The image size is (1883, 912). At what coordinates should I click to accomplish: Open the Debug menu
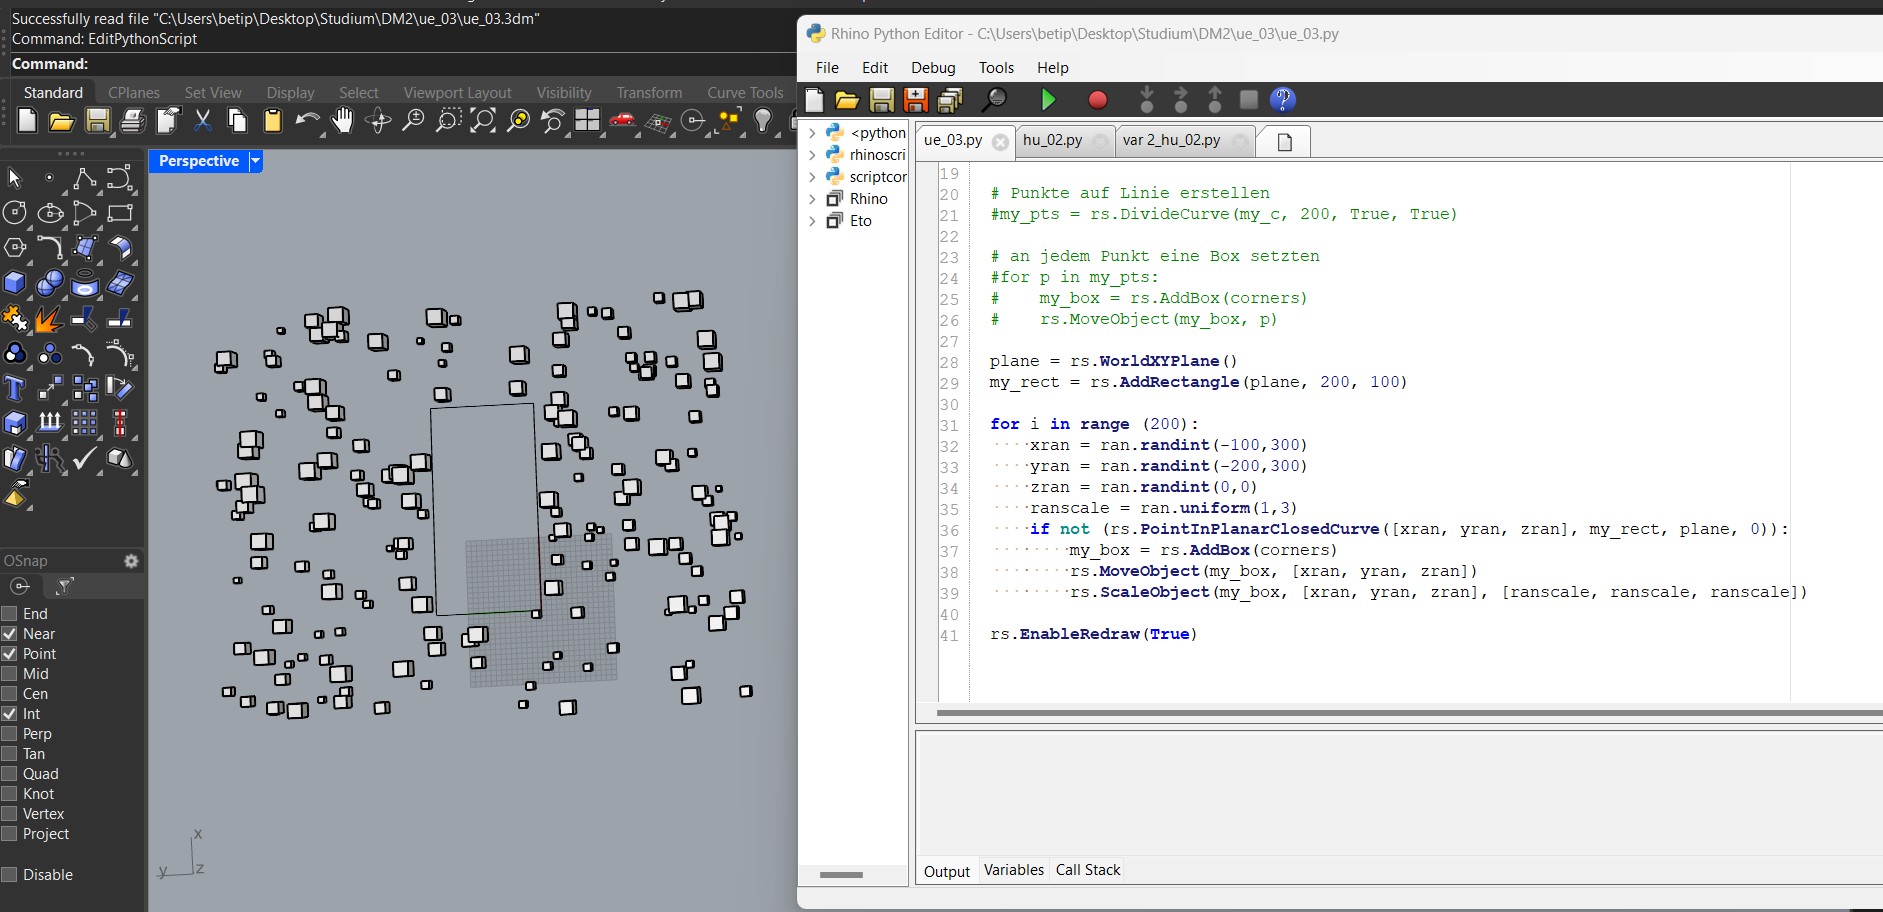932,68
